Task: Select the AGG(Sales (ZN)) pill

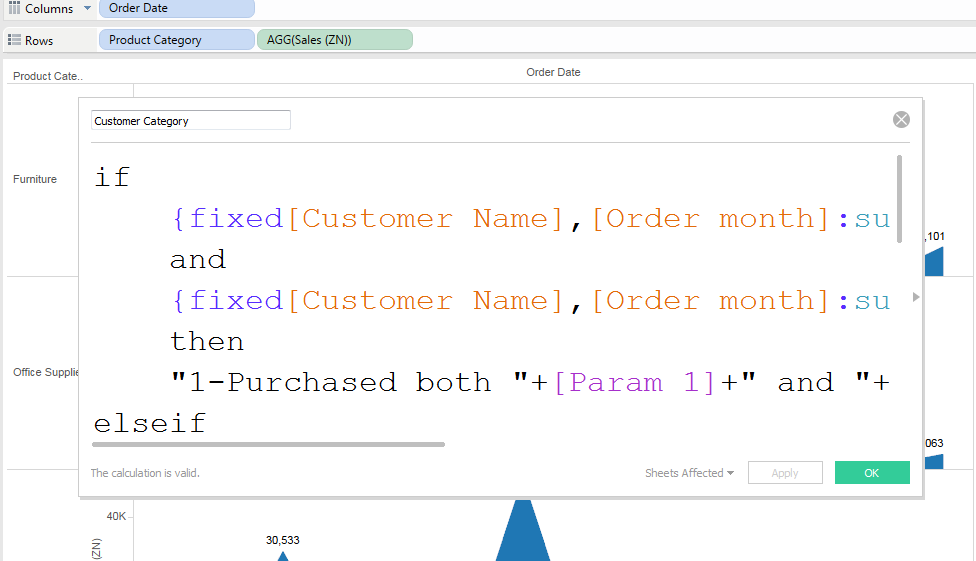Action: [x=334, y=40]
